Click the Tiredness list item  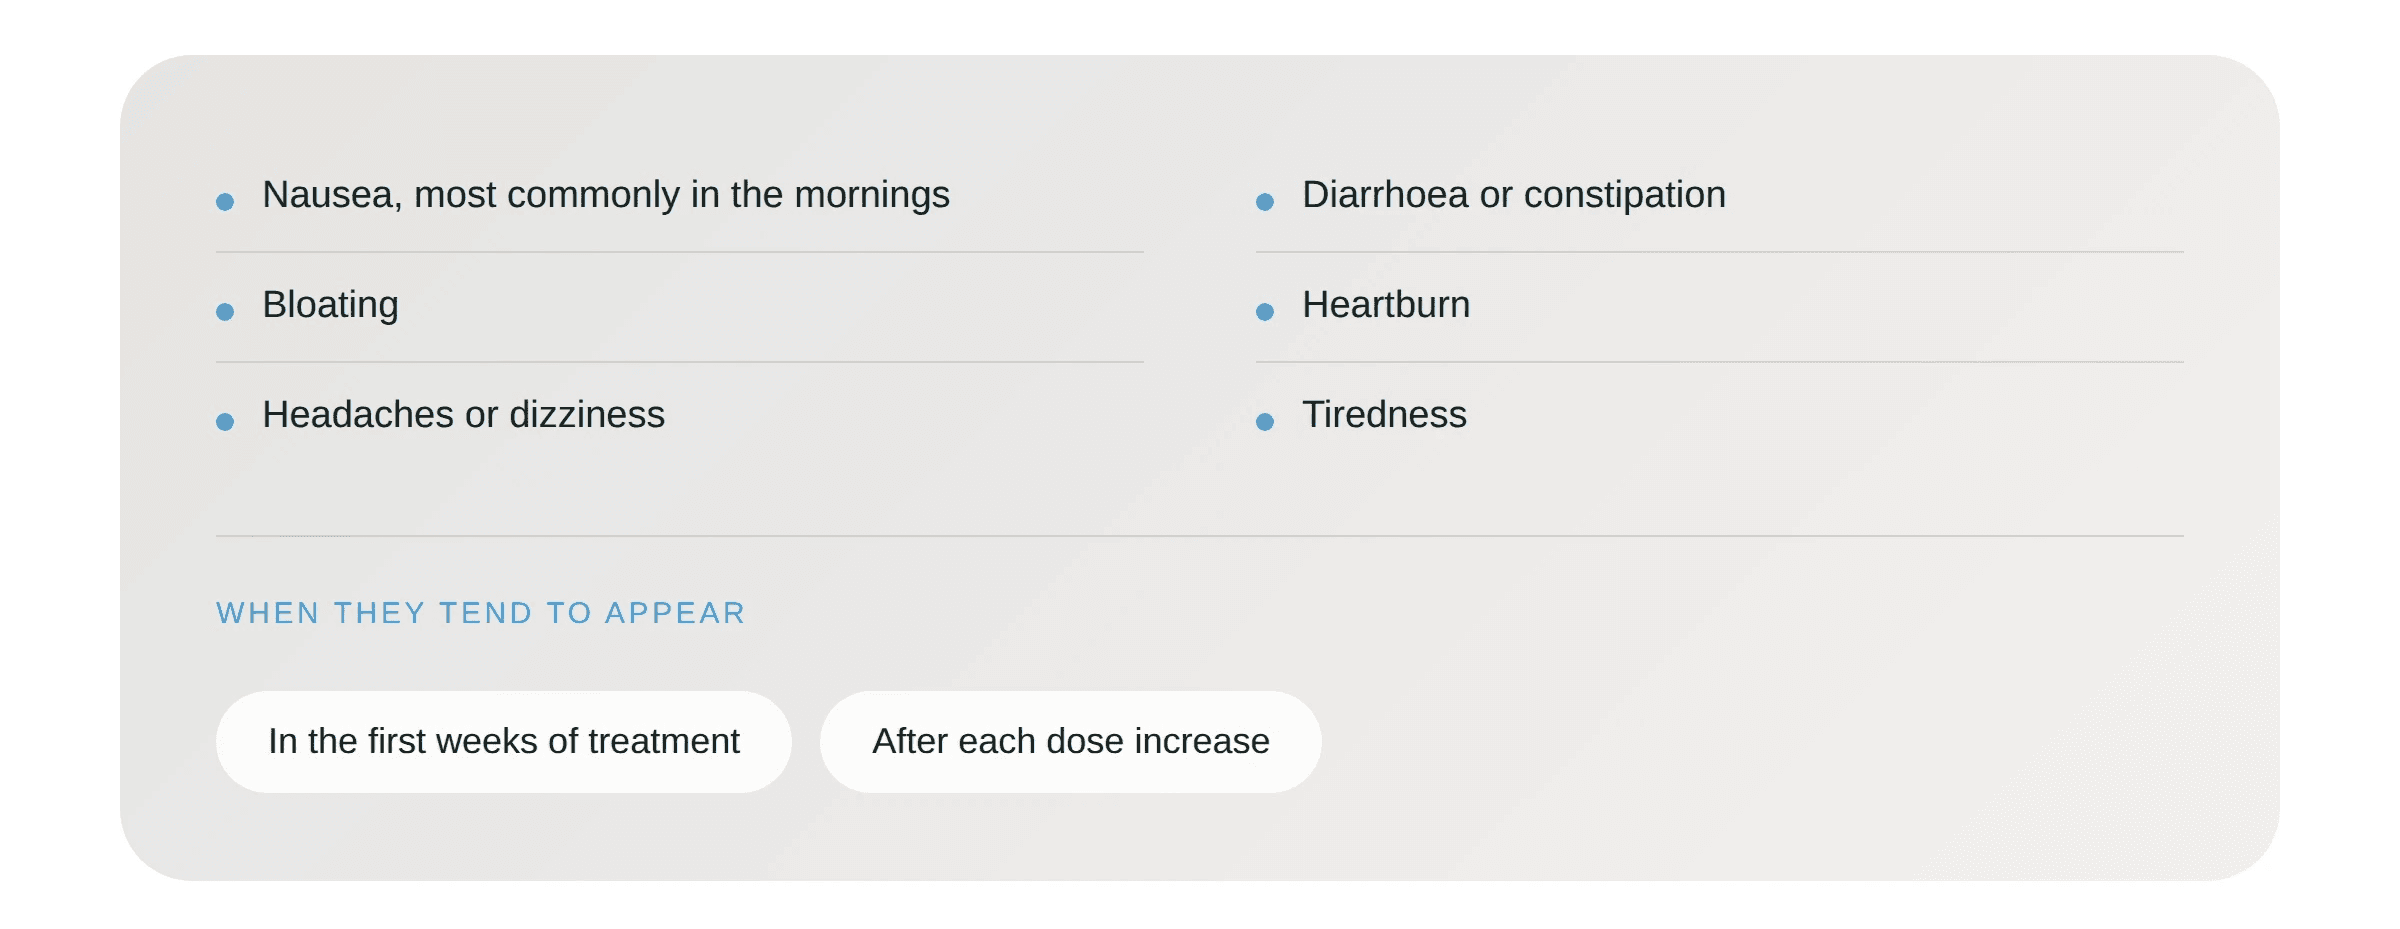[1720, 416]
